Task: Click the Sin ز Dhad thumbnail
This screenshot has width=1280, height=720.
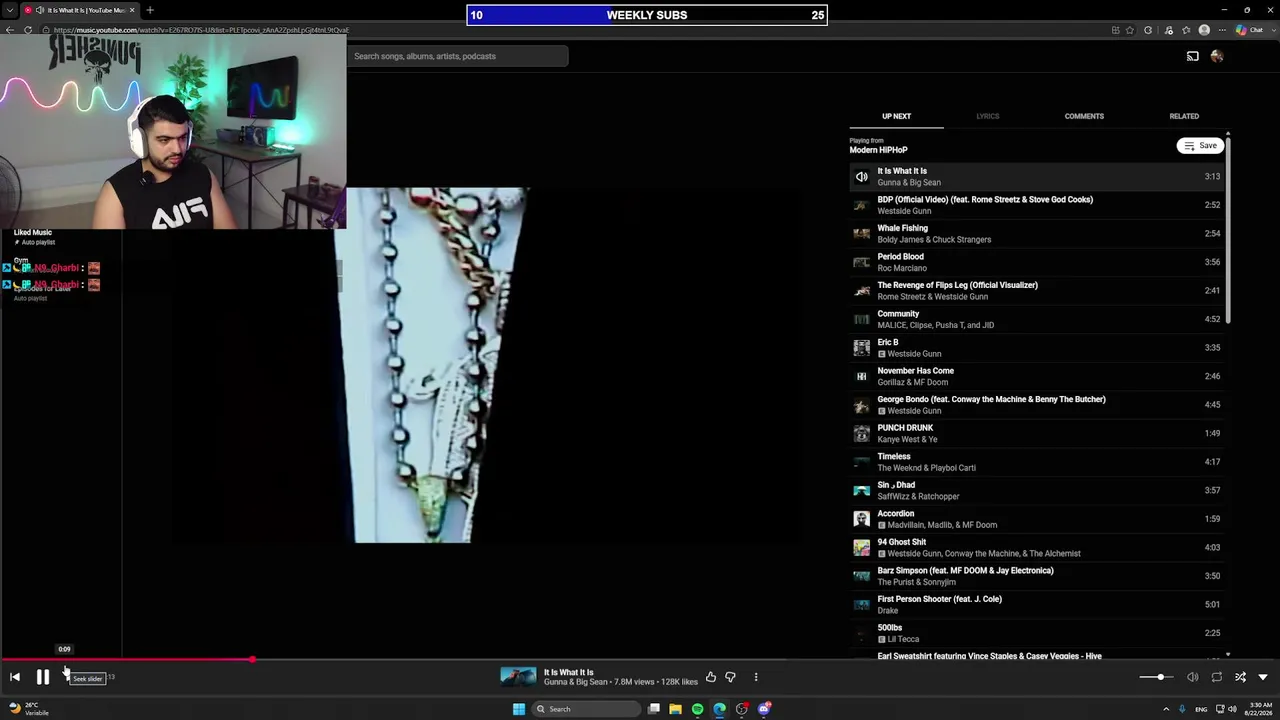Action: 862,491
